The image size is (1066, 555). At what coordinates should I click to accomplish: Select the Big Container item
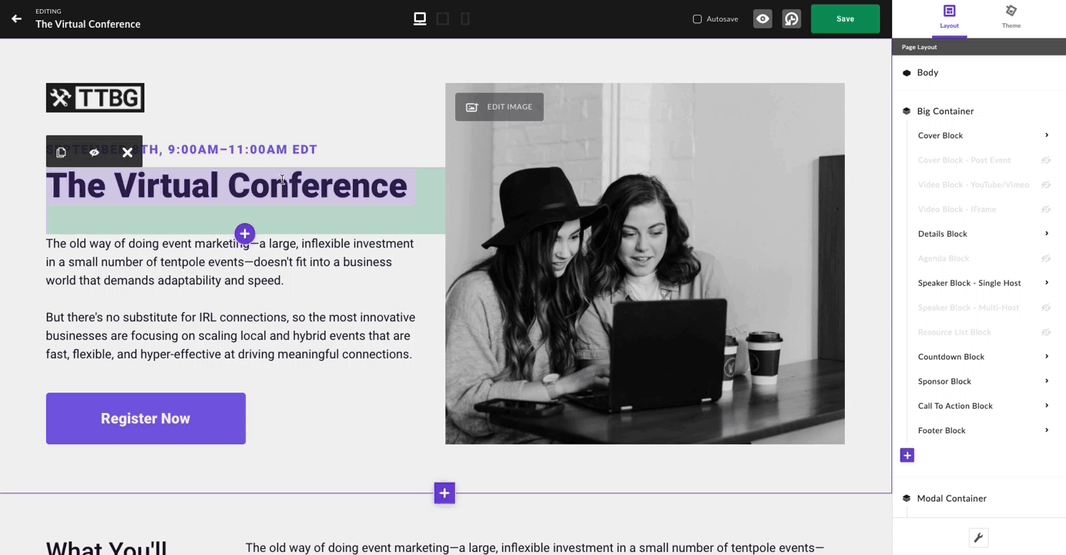pos(945,111)
